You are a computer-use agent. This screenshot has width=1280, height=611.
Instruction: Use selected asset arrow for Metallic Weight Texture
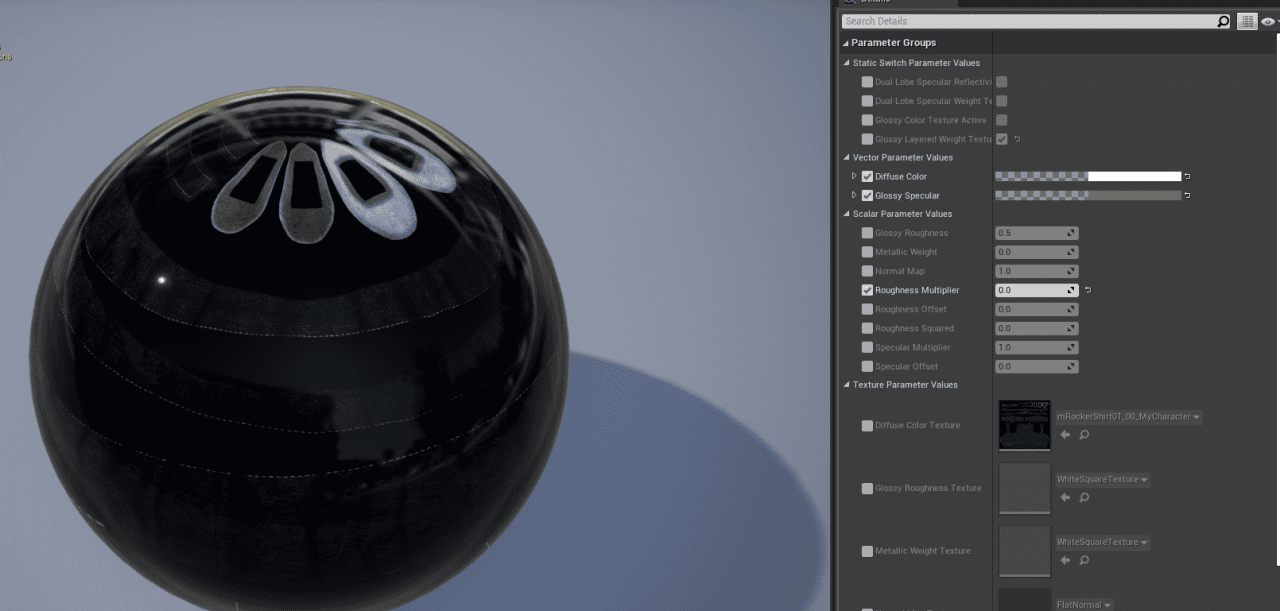[x=1065, y=560]
